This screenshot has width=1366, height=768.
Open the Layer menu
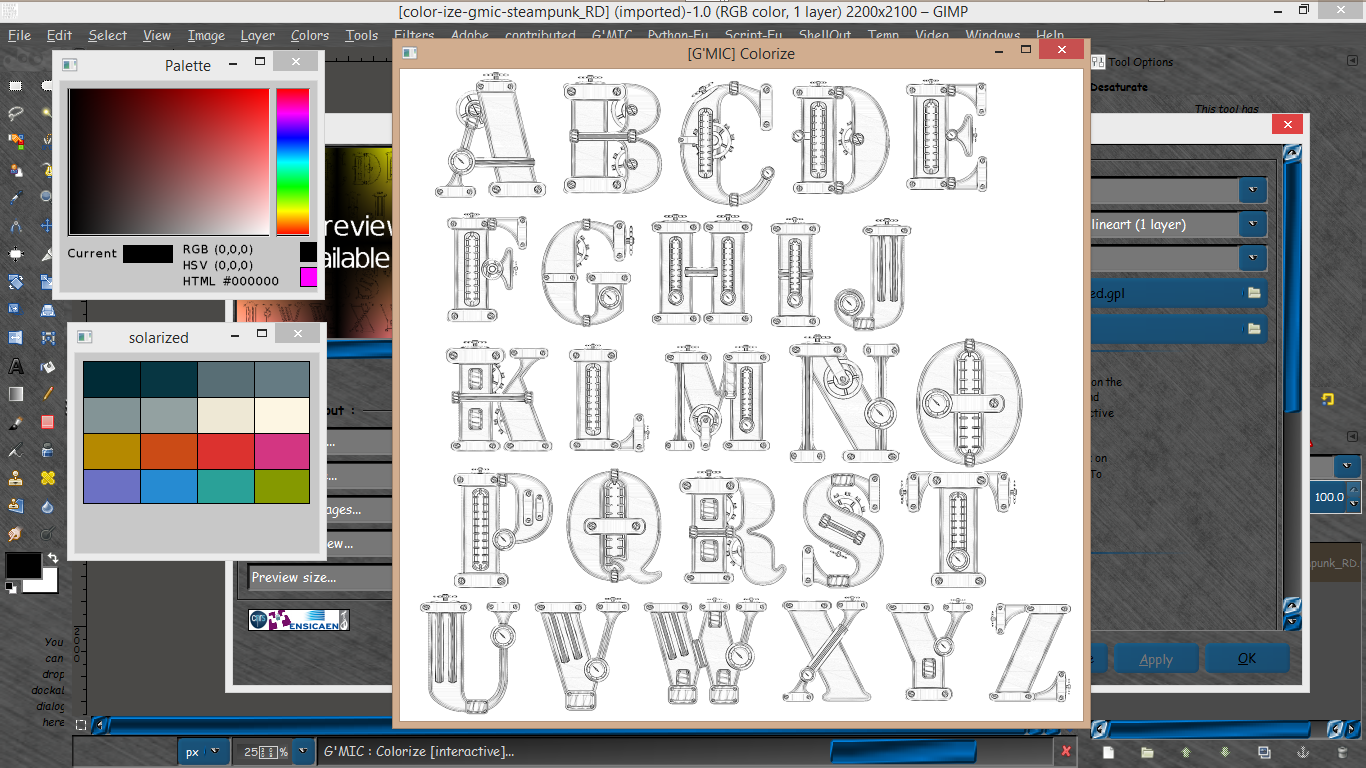click(x=257, y=35)
